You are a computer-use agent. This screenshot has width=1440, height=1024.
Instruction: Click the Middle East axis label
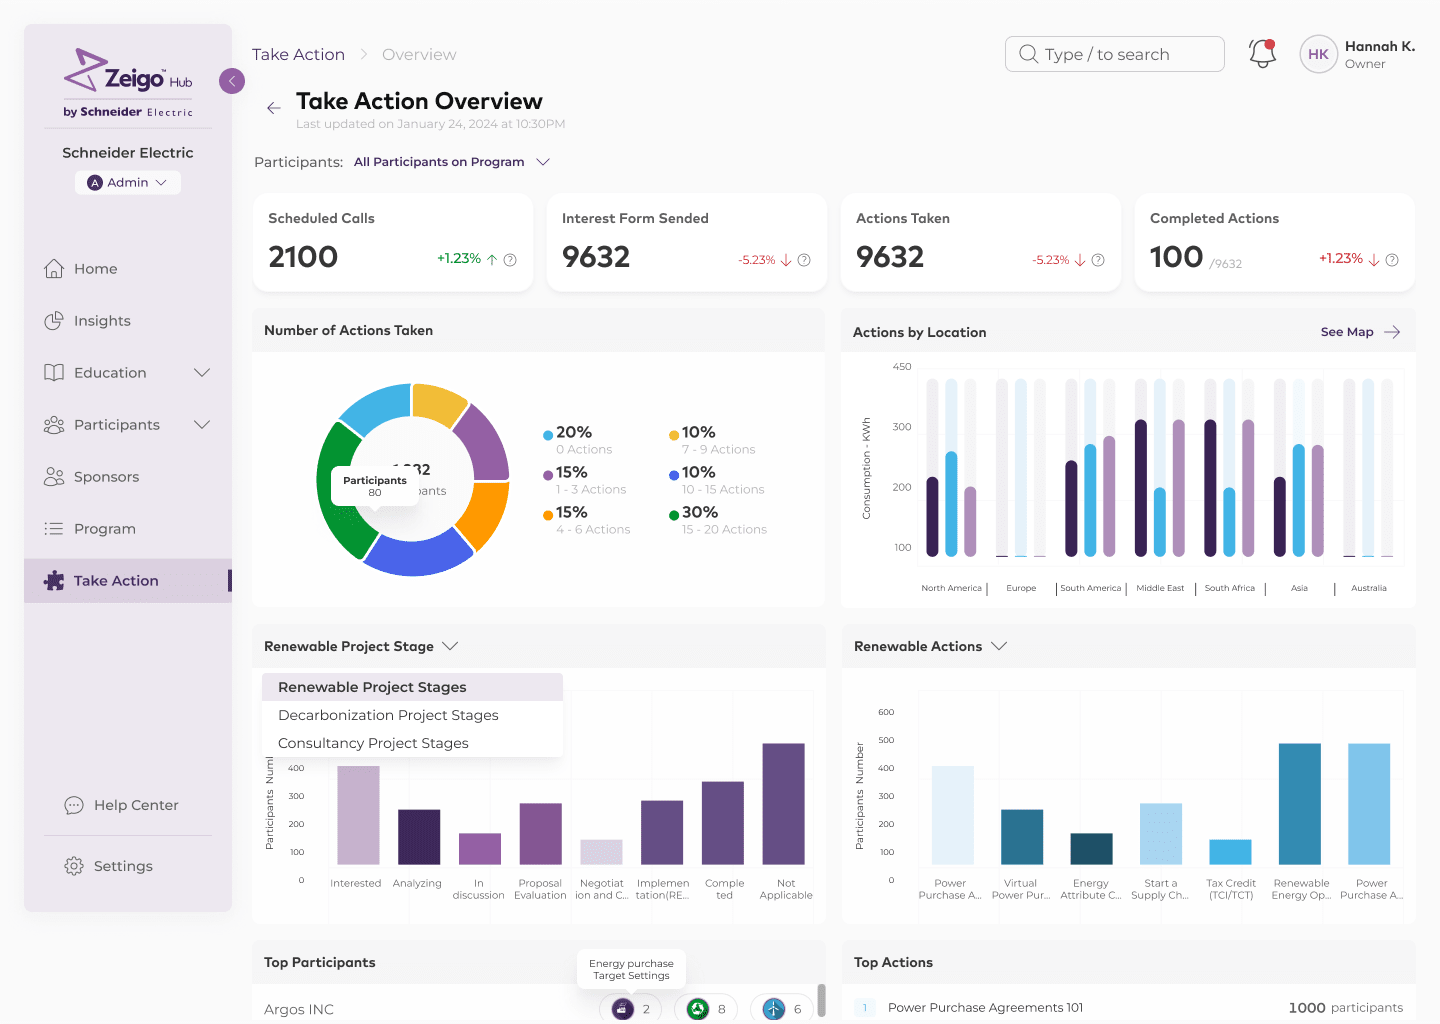tap(1160, 588)
